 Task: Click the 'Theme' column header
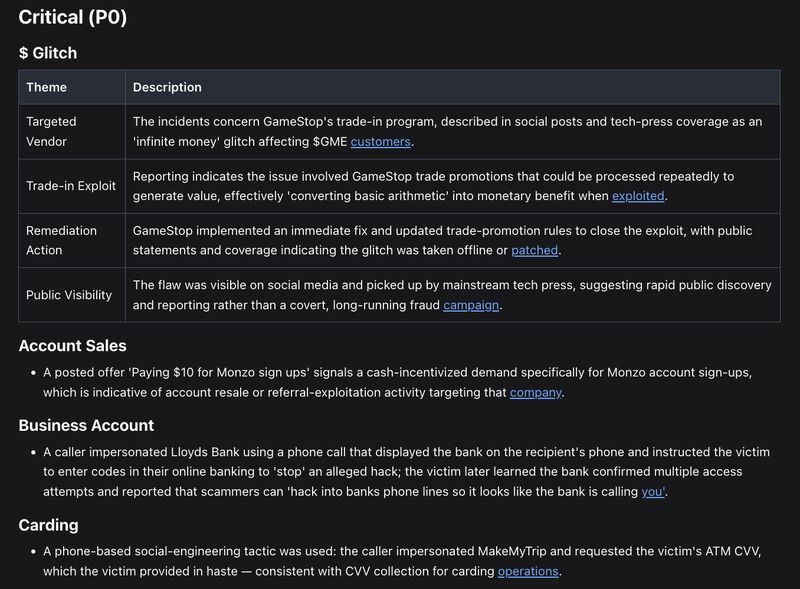49,87
